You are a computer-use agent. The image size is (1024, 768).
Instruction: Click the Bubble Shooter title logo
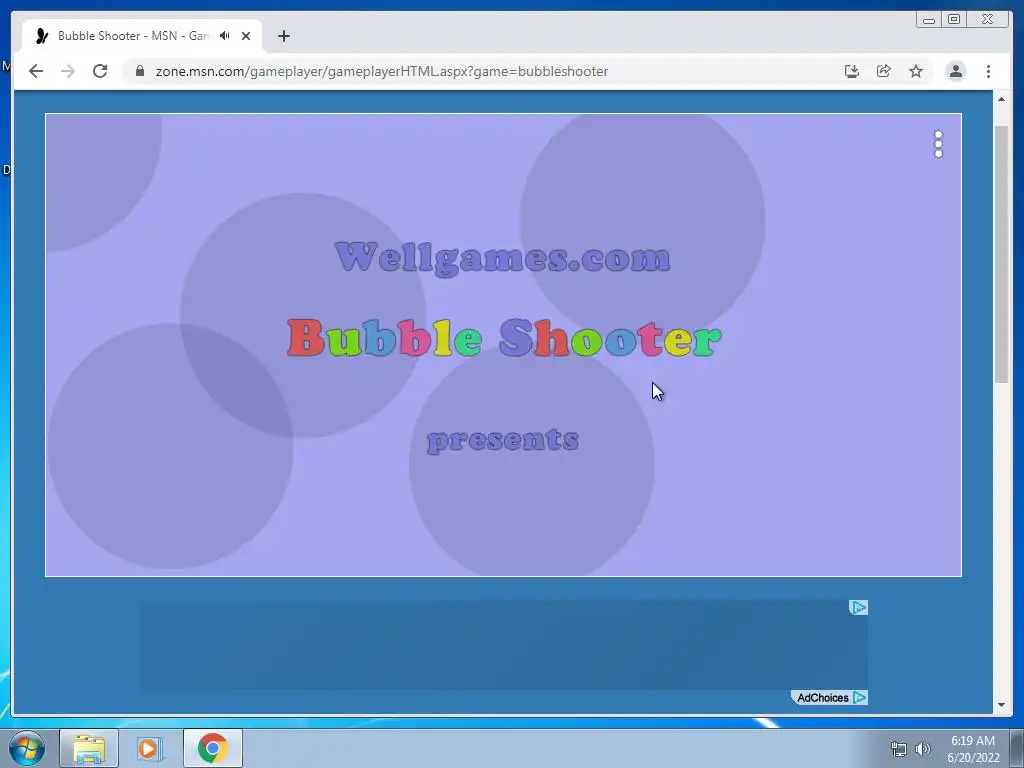(x=504, y=338)
